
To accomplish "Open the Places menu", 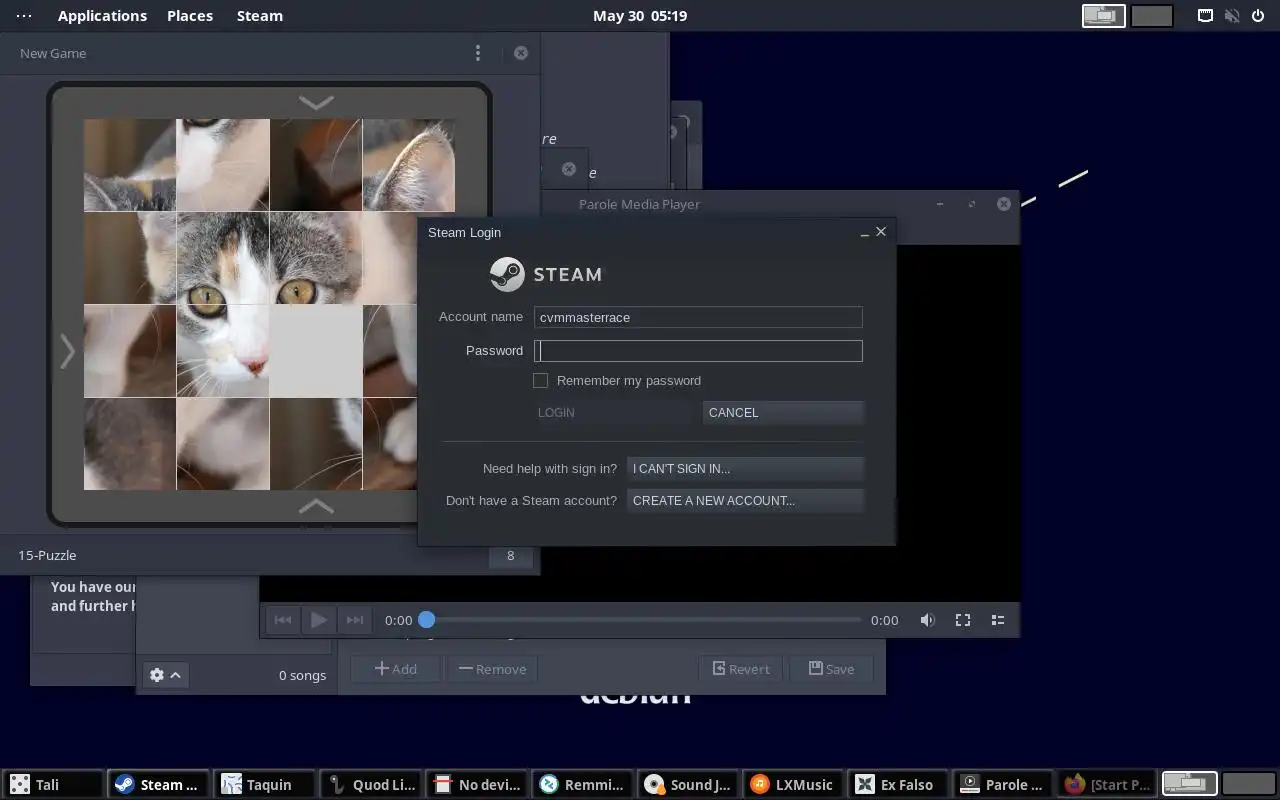I will tap(190, 16).
